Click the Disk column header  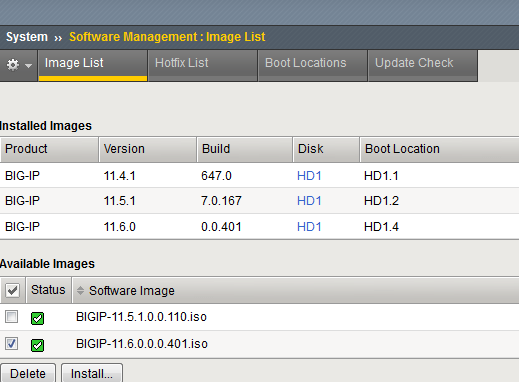(326, 149)
